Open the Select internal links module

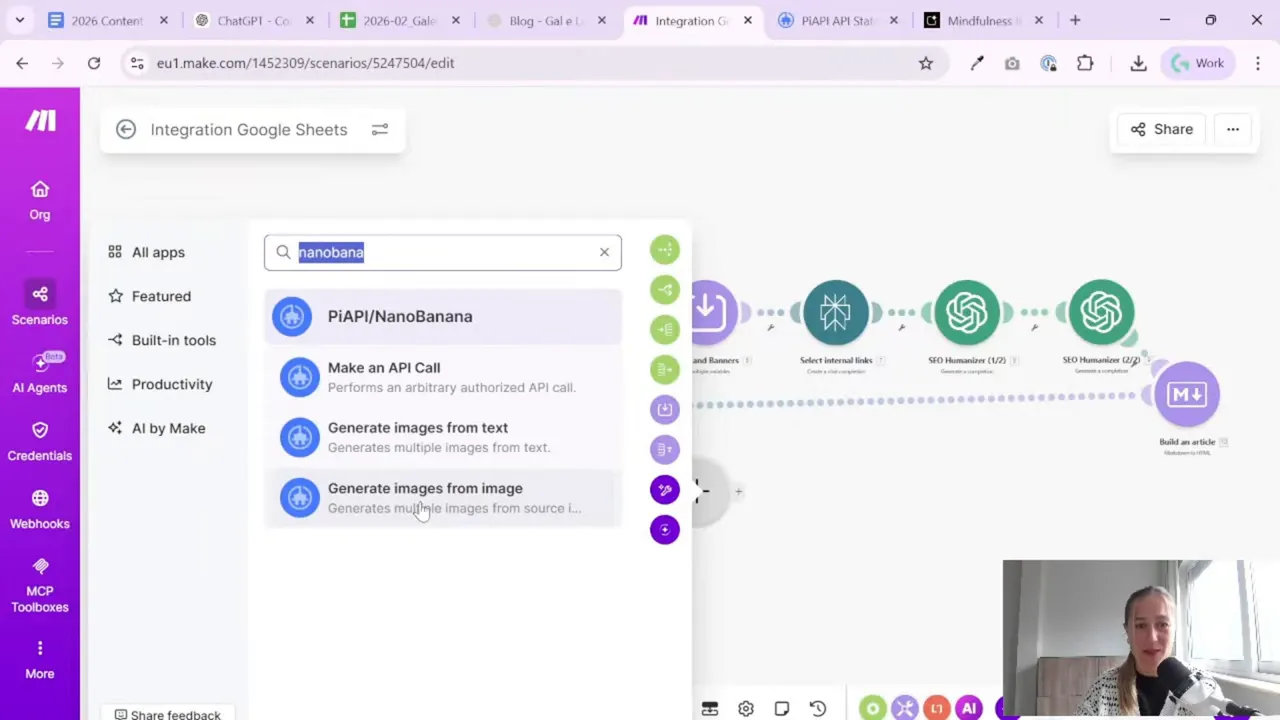(x=836, y=312)
